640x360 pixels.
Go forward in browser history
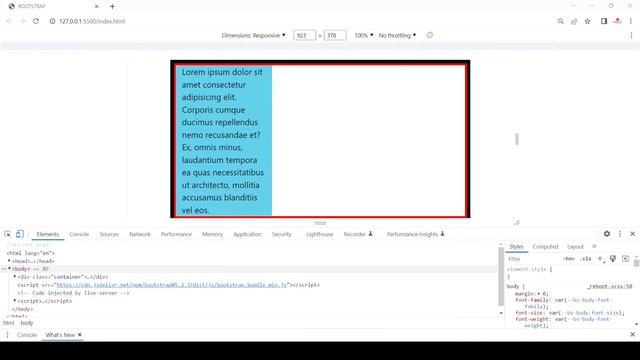[22, 21]
